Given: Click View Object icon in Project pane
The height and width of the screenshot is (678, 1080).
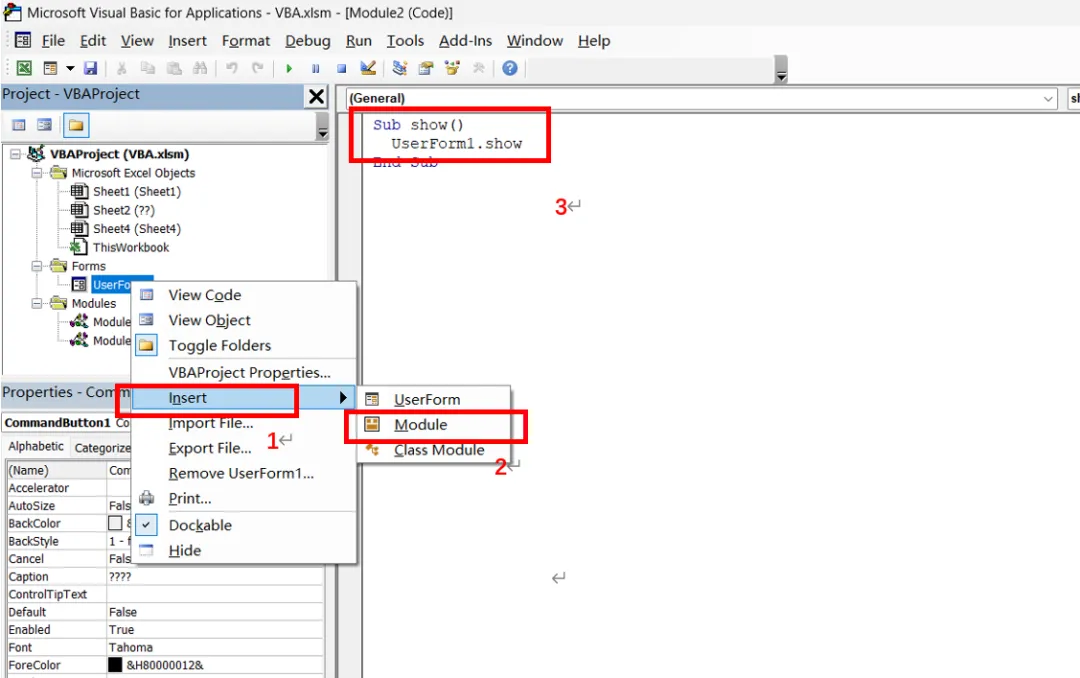Looking at the screenshot, I should click(45, 125).
